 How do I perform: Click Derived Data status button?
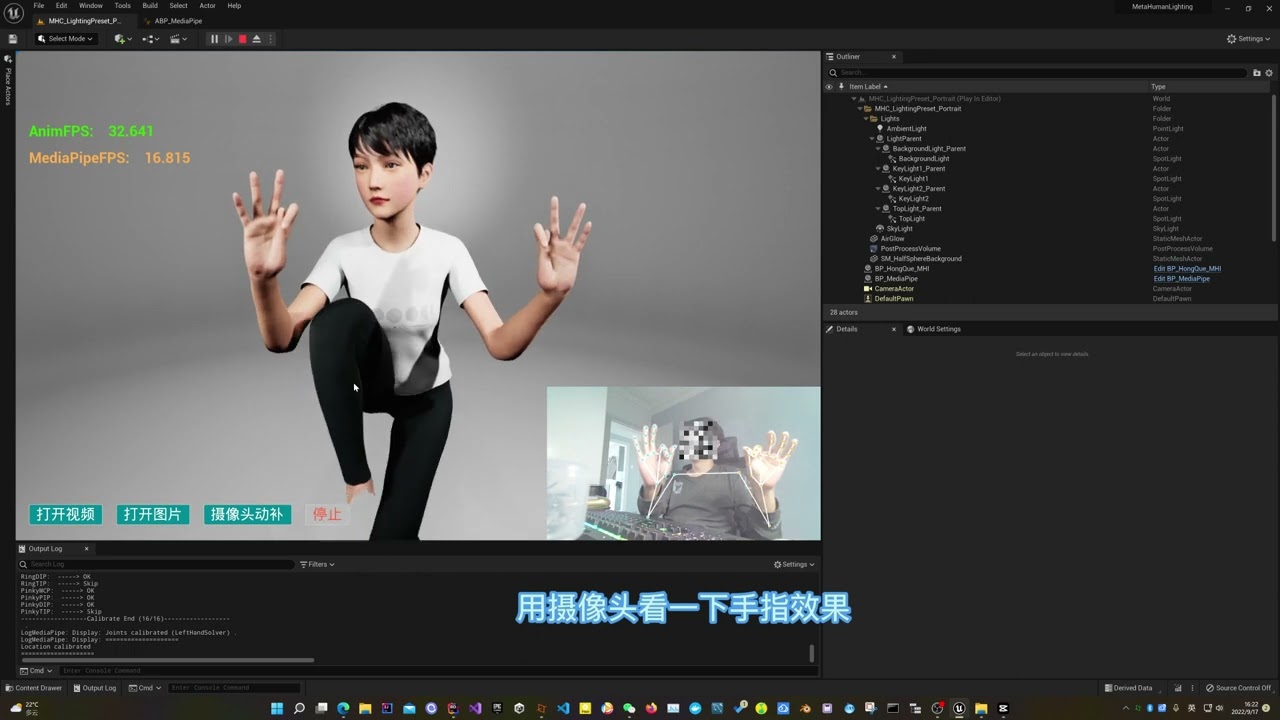pyautogui.click(x=1128, y=688)
